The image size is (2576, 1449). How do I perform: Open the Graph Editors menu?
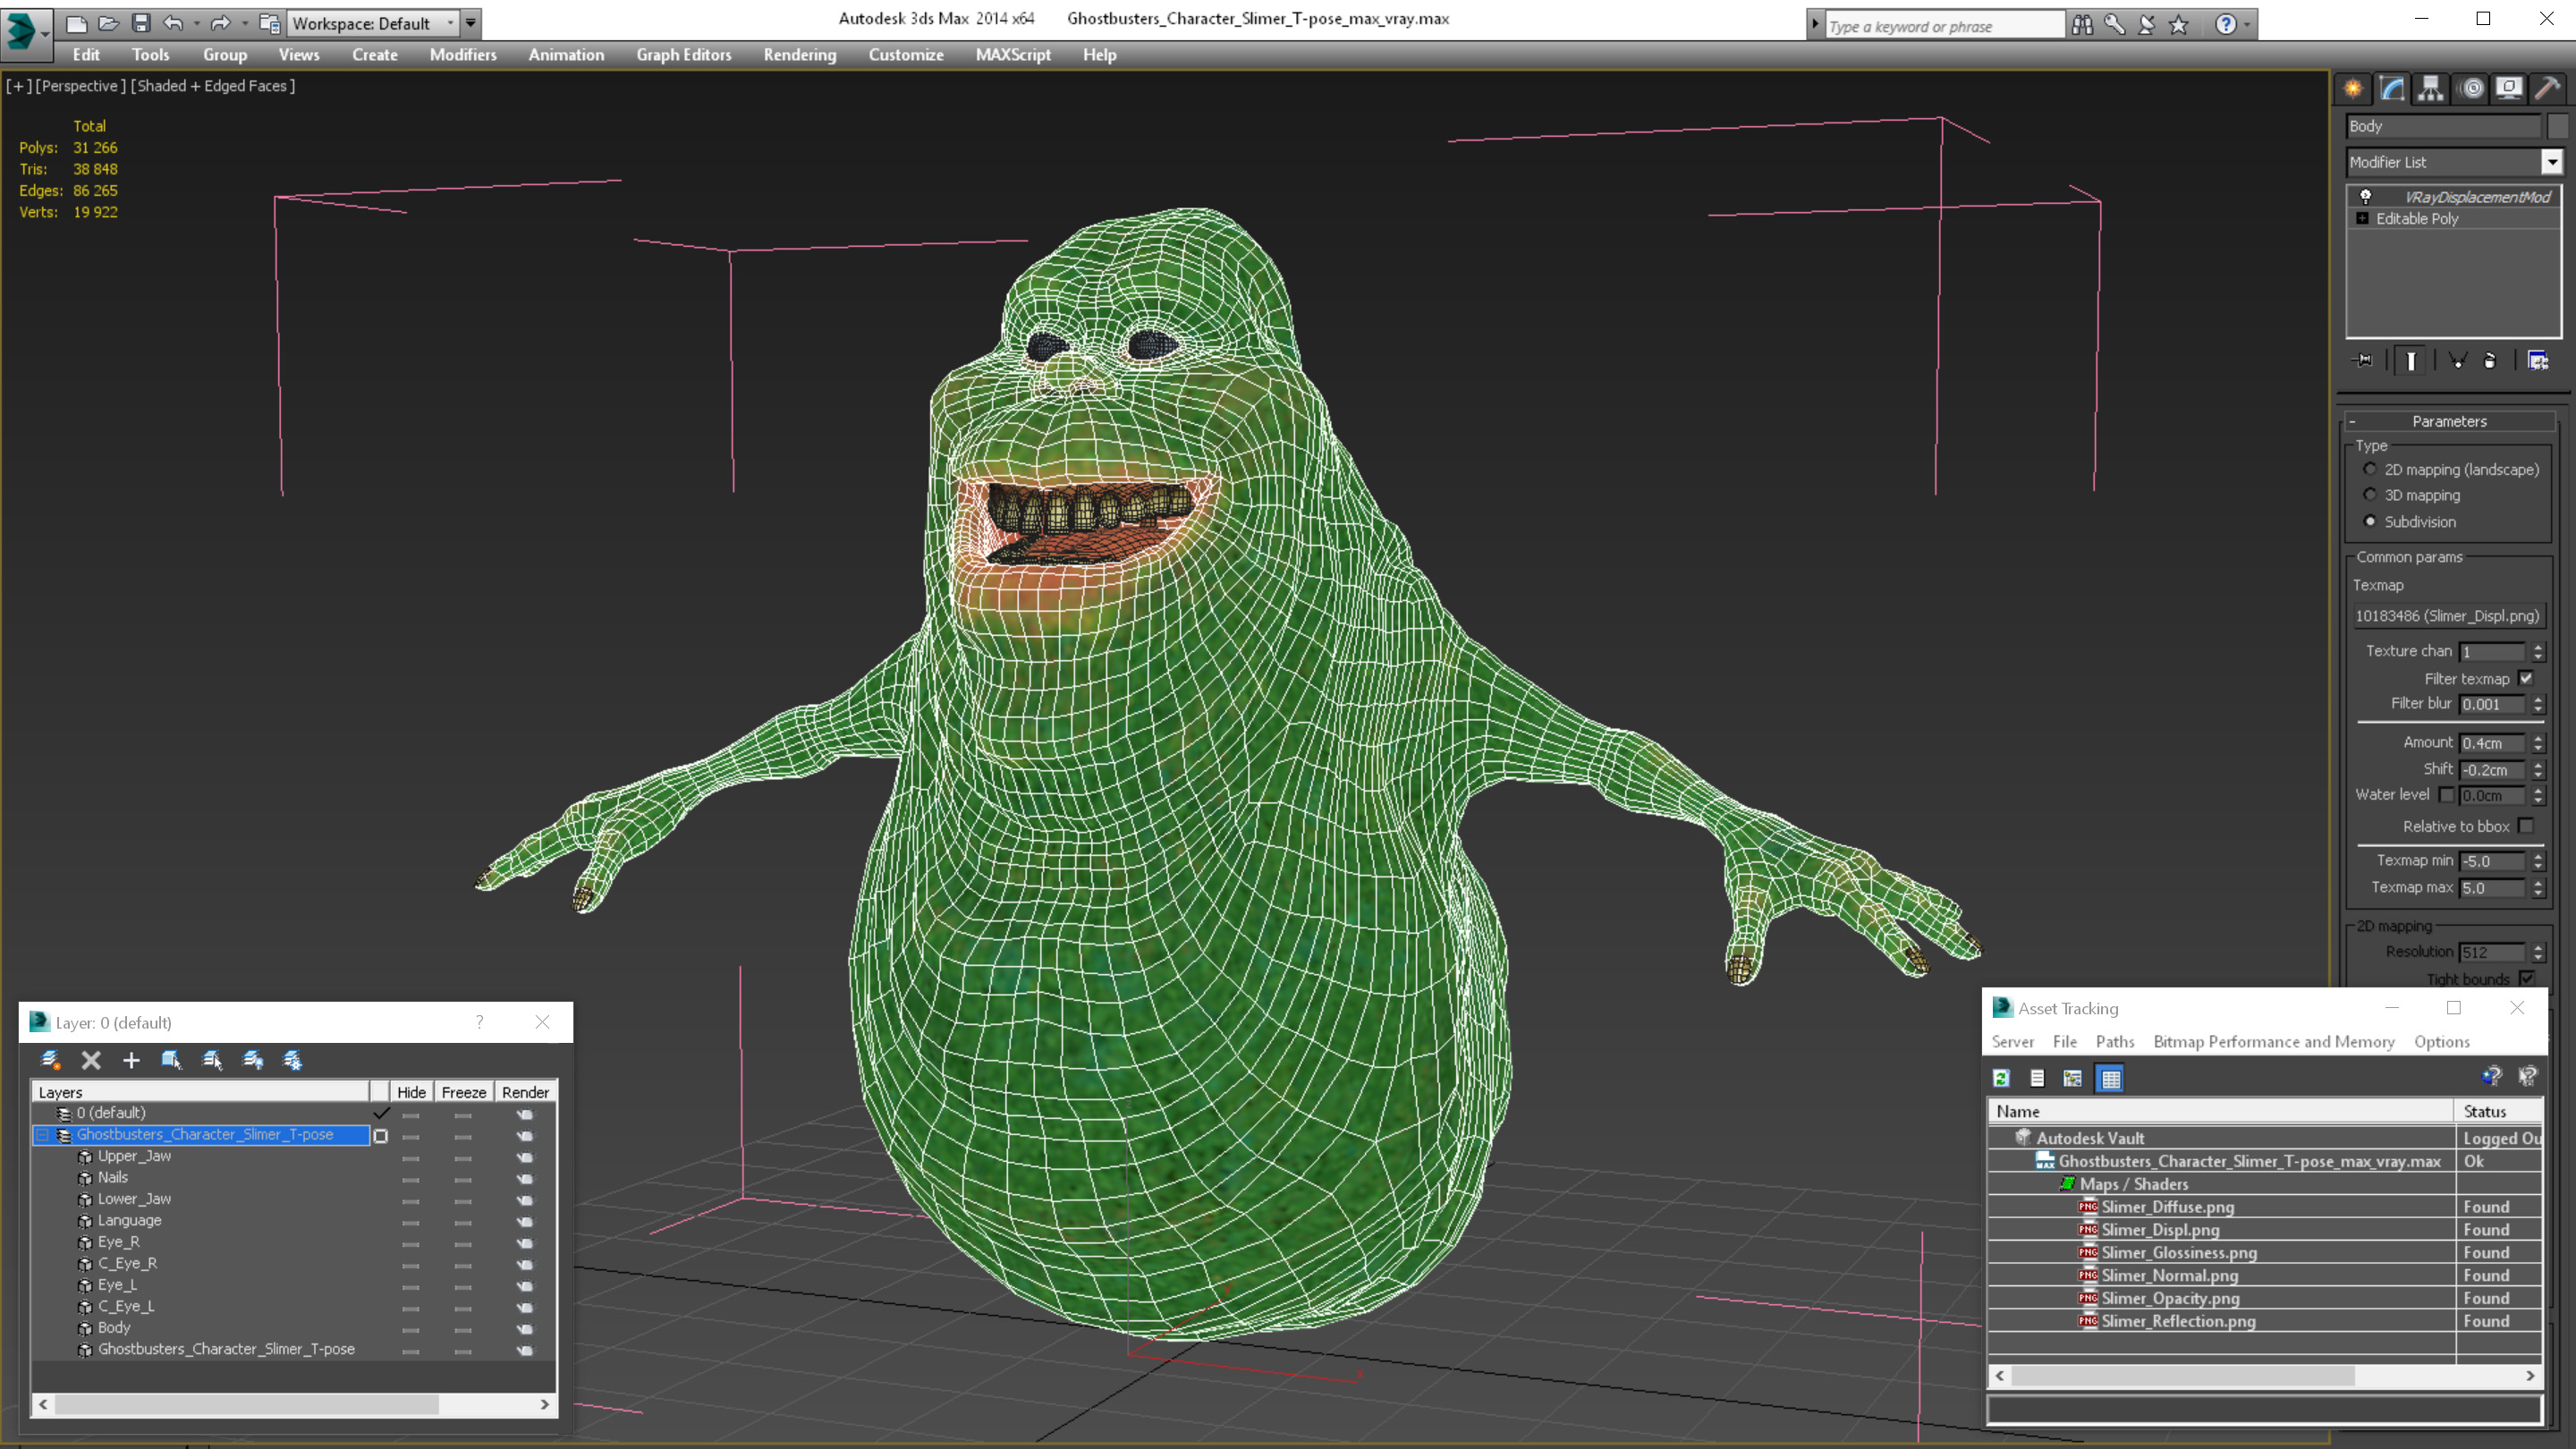point(684,55)
